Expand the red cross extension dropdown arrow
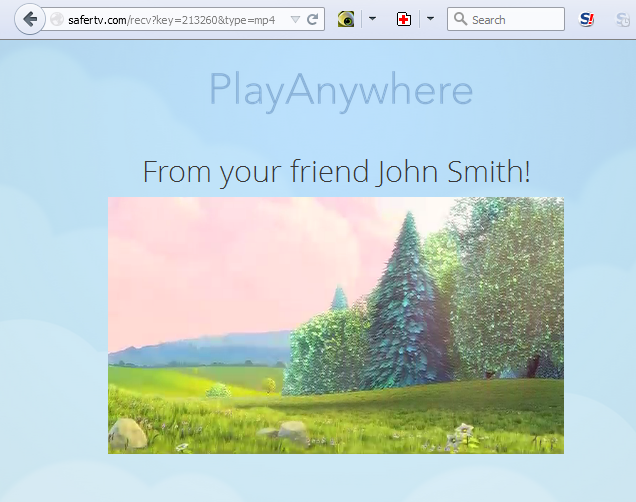 430,19
